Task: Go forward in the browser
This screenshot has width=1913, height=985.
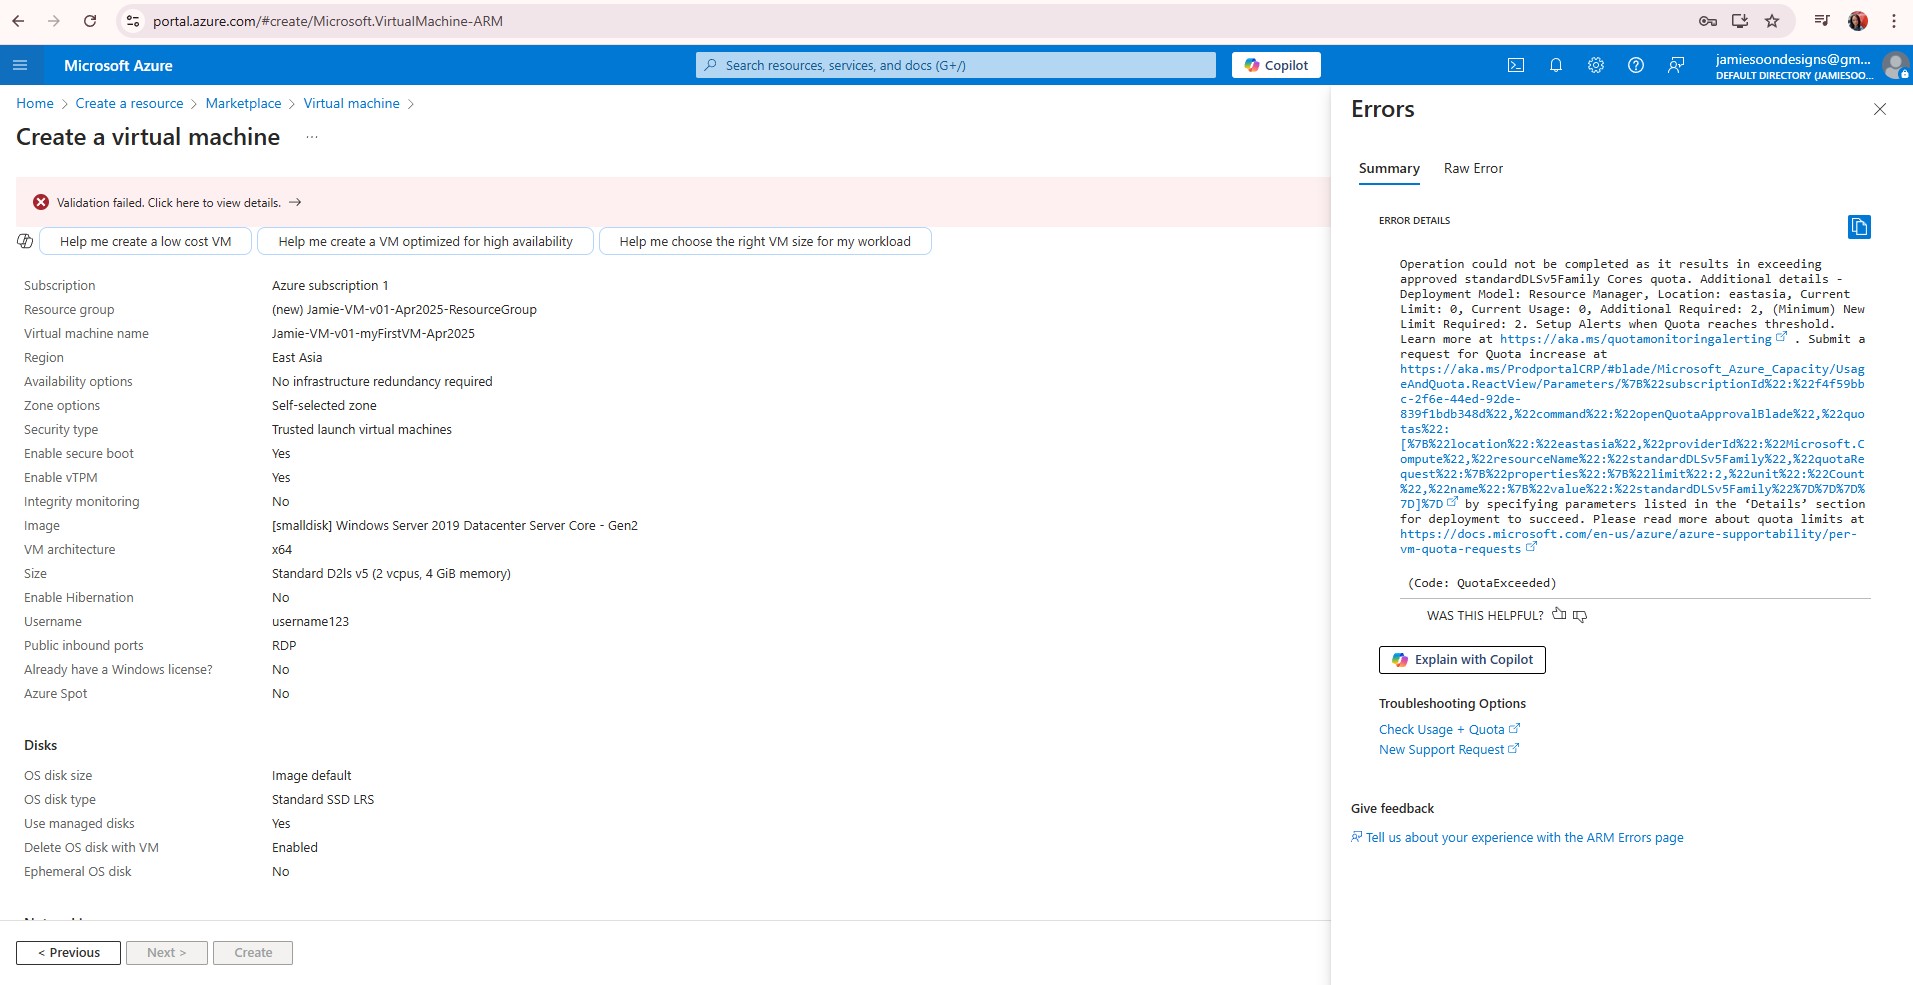Action: [x=54, y=21]
